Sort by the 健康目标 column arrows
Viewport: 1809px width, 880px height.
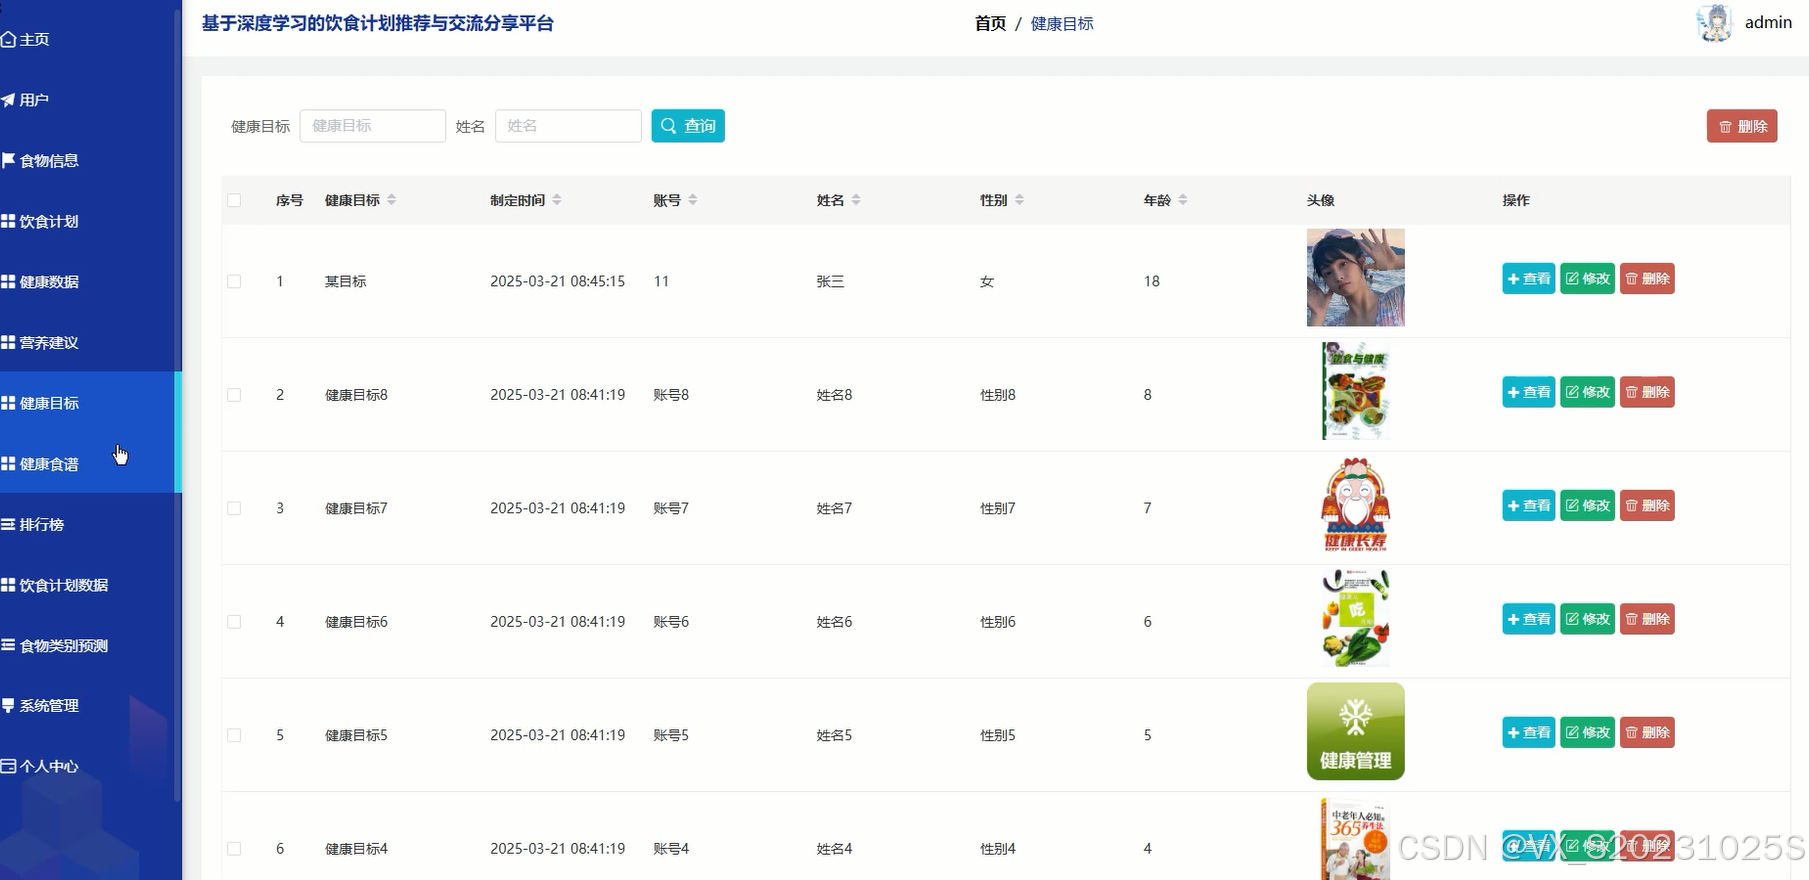391,200
